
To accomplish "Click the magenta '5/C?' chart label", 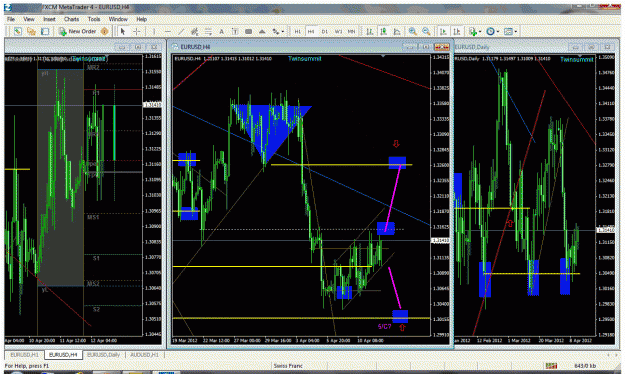I will click(385, 327).
